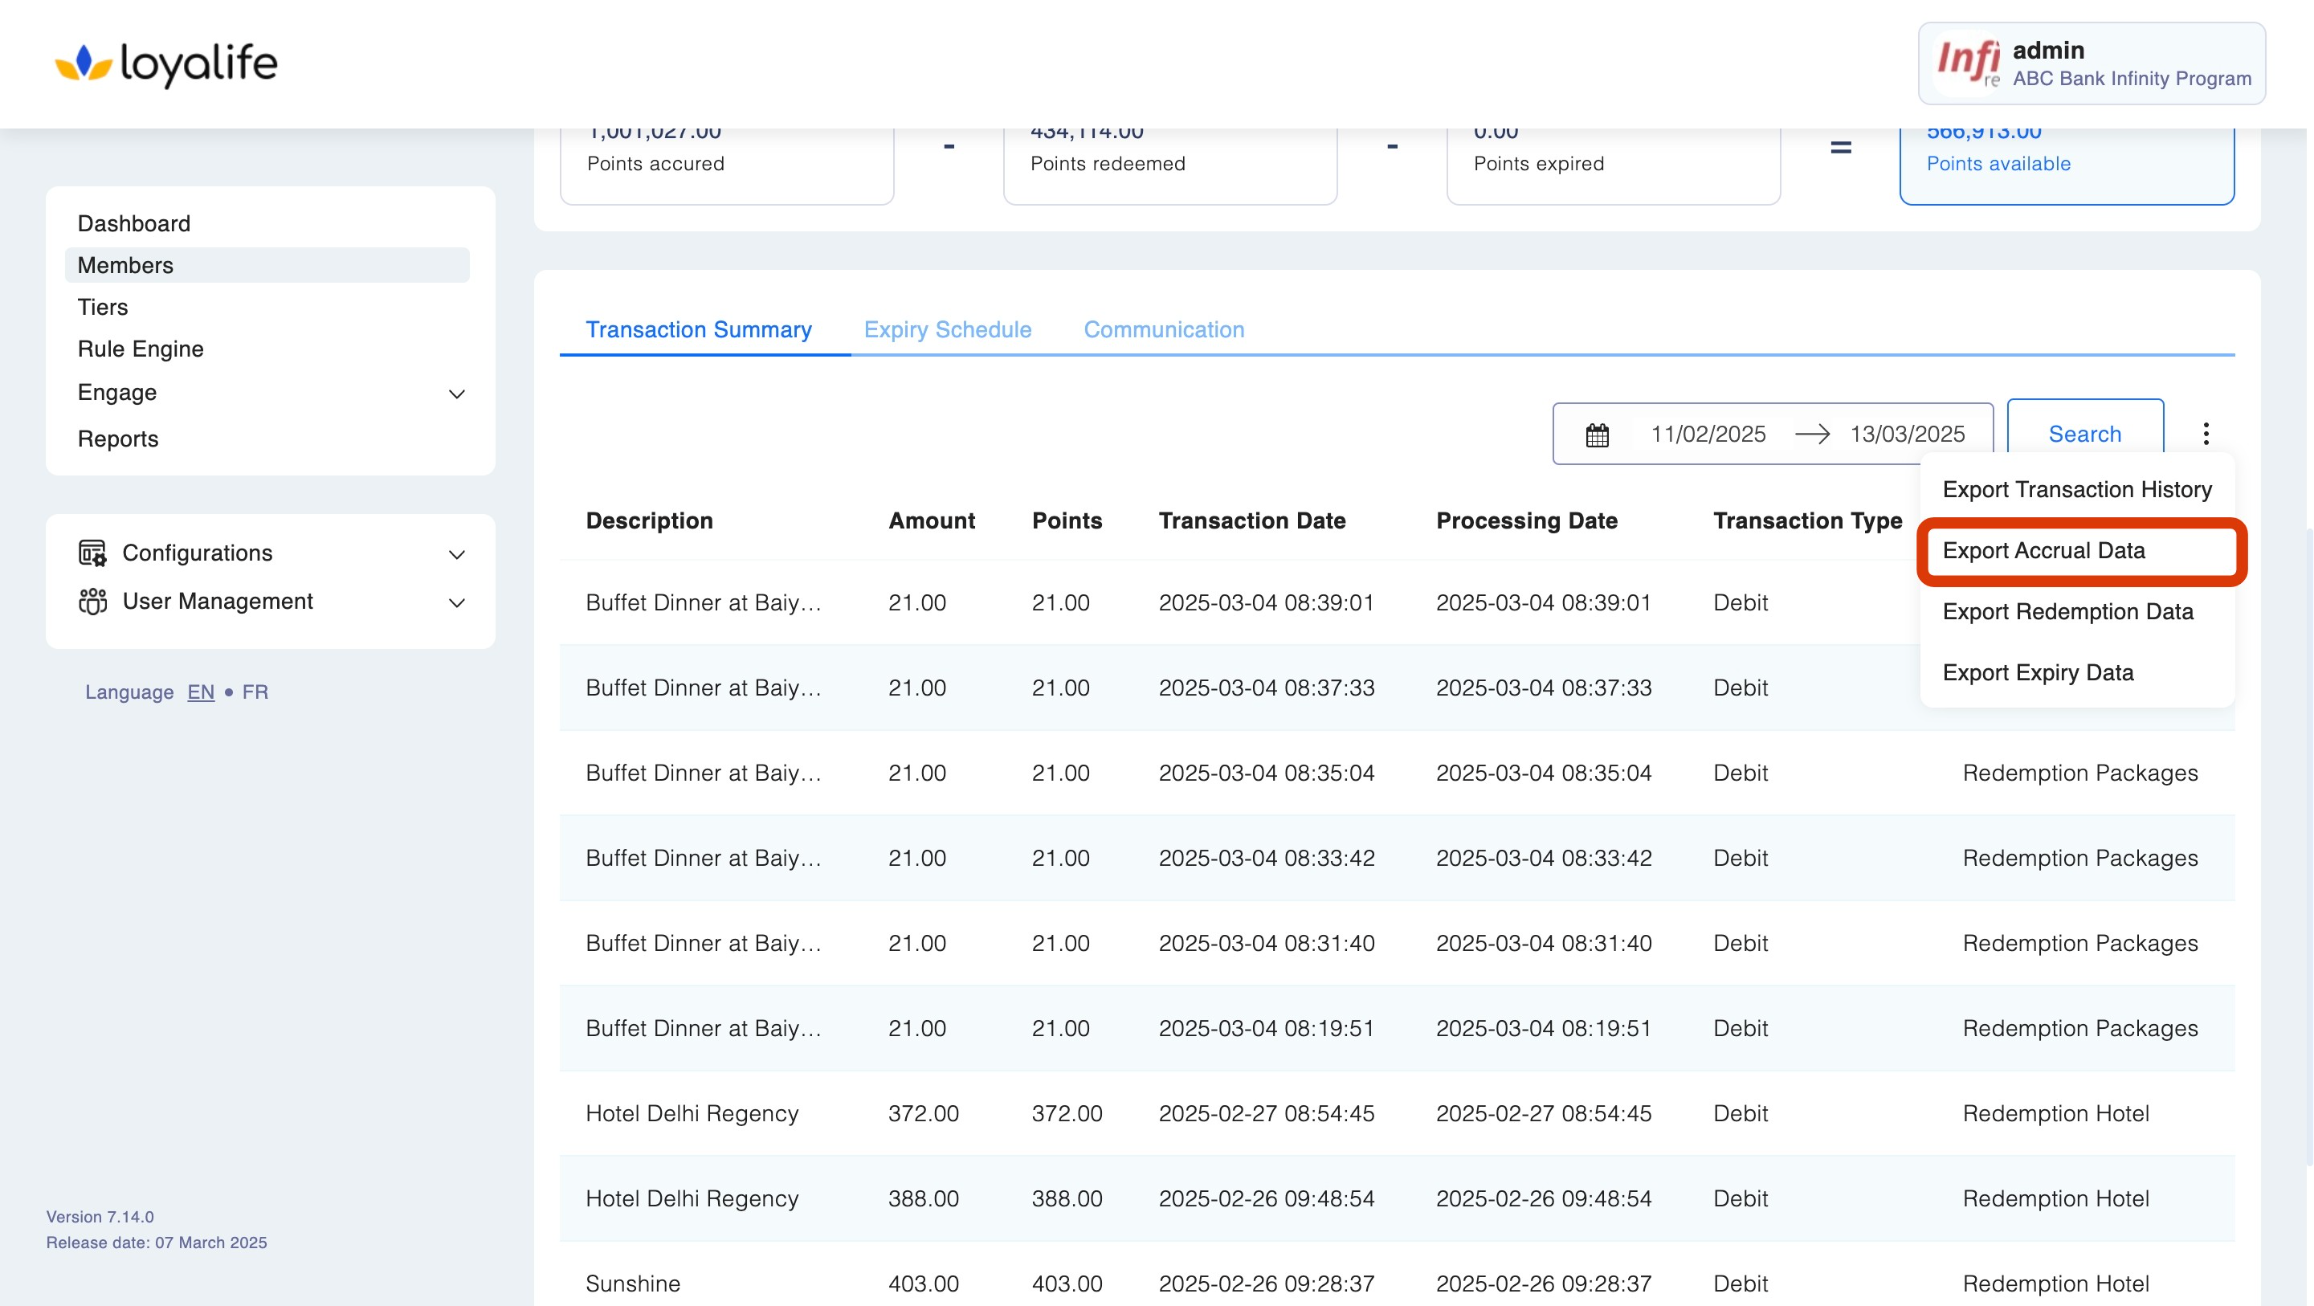
Task: Click the User Management people icon
Action: pos(93,601)
